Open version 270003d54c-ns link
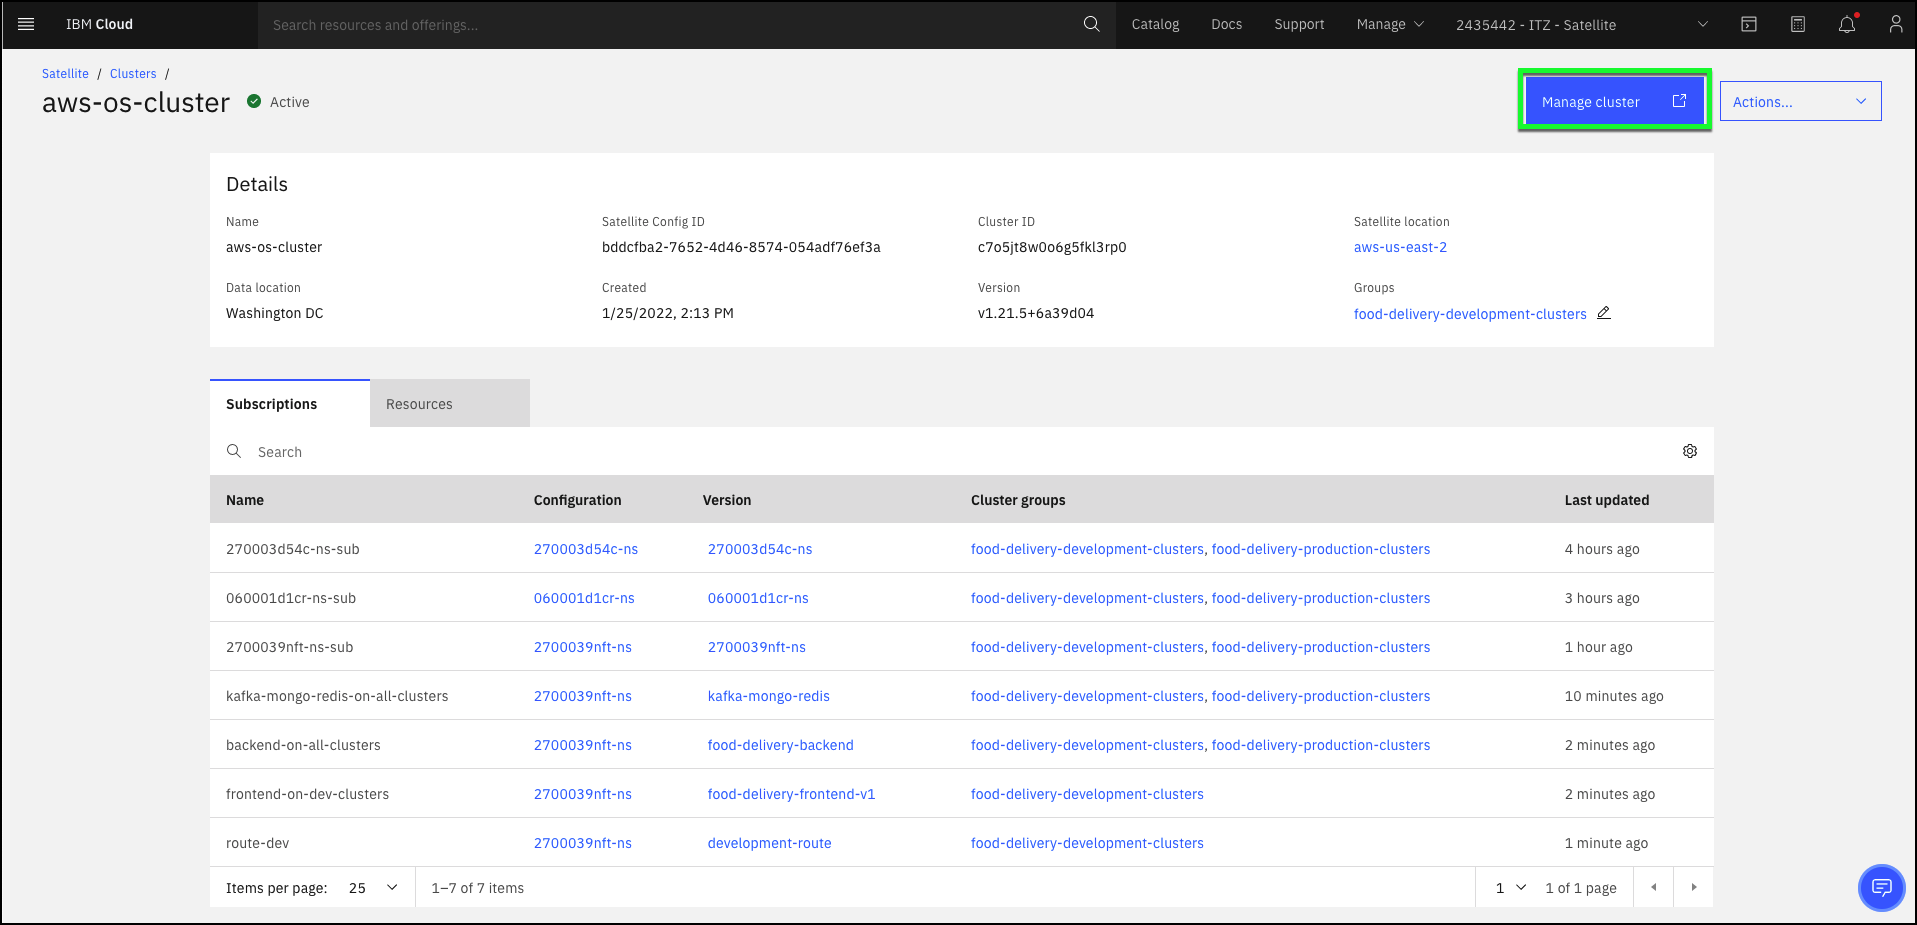Viewport: 1917px width, 925px height. tap(760, 549)
